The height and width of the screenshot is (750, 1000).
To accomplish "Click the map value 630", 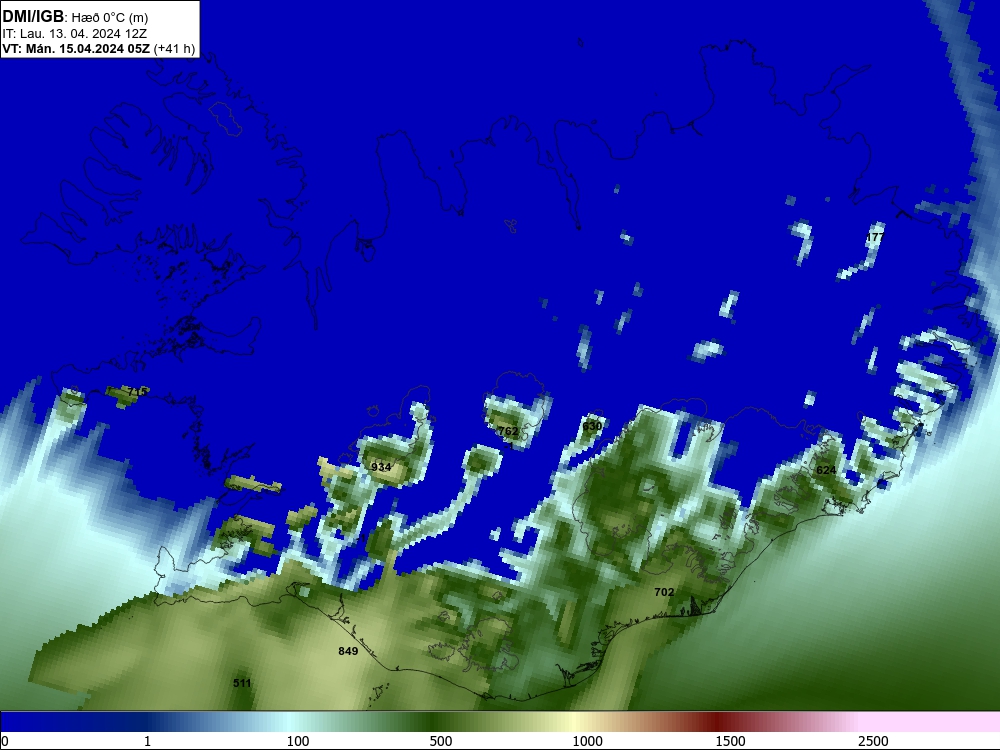I will [592, 426].
